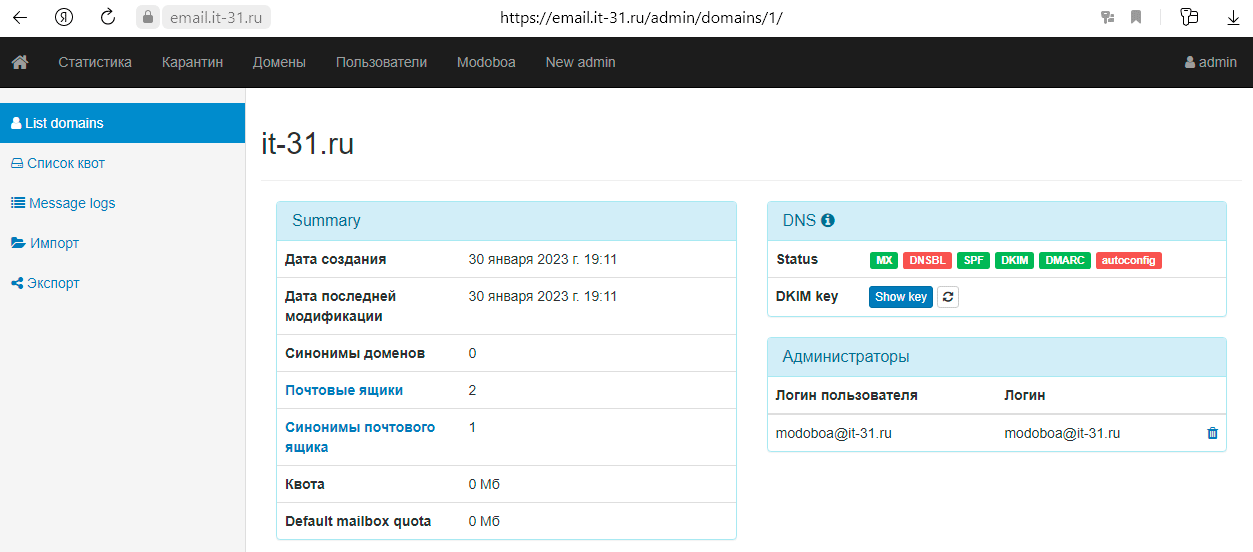1253x552 pixels.
Task: Click the it-31.ru page heading
Action: tap(308, 144)
